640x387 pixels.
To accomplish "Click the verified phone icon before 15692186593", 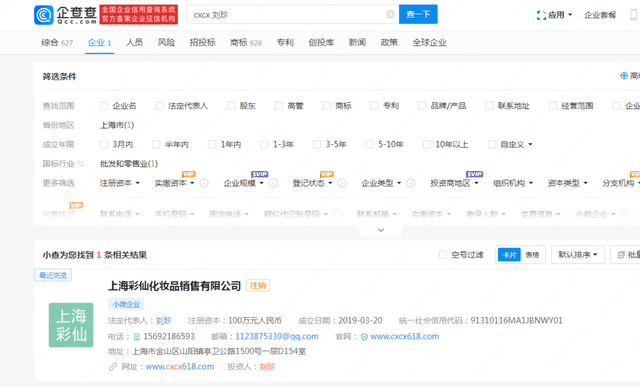I will pyautogui.click(x=137, y=337).
